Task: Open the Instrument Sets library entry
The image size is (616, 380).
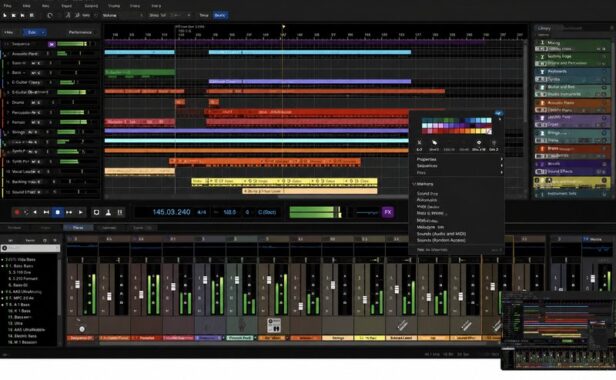Action: [572, 194]
